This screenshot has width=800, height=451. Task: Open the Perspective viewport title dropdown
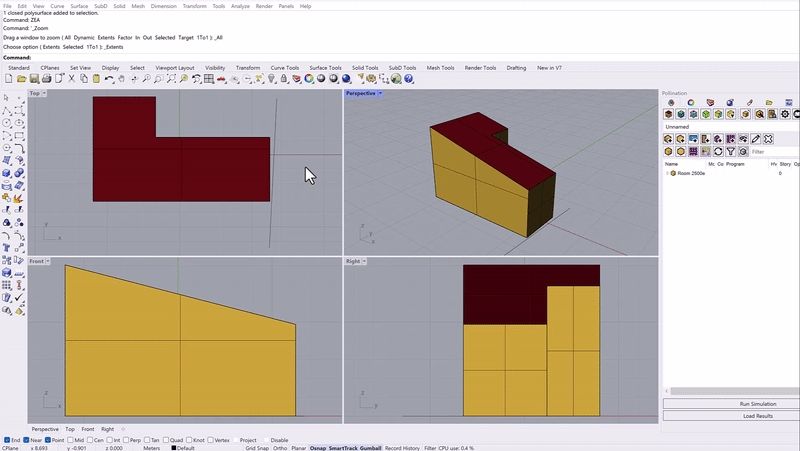(x=381, y=93)
